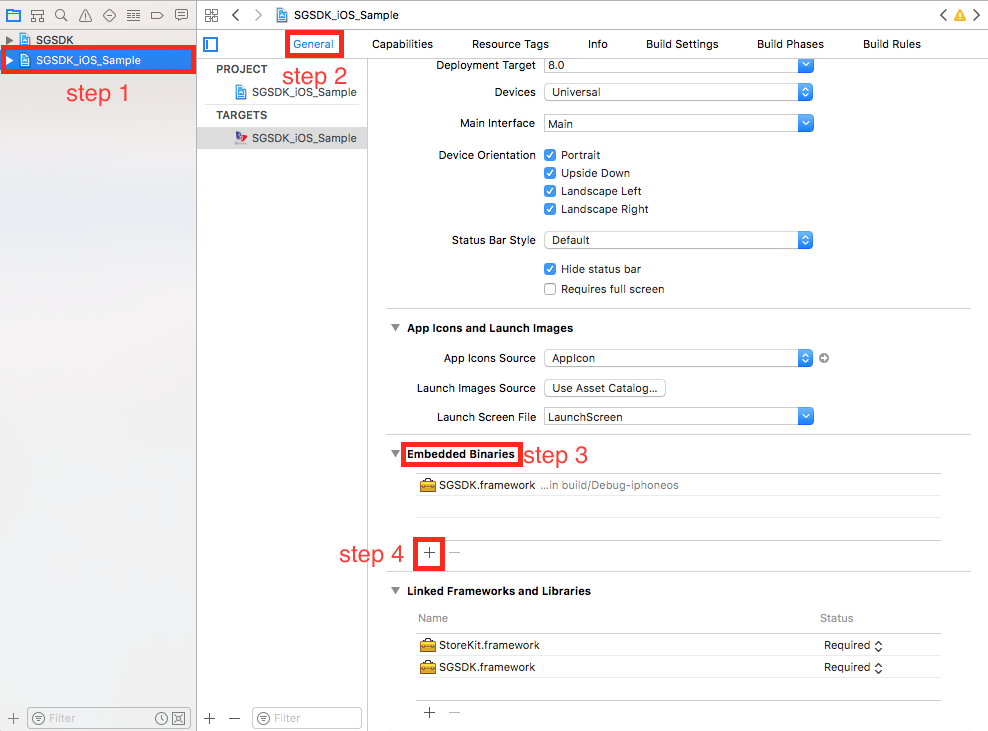Open the Info tab
This screenshot has height=731, width=988.
pyautogui.click(x=597, y=44)
